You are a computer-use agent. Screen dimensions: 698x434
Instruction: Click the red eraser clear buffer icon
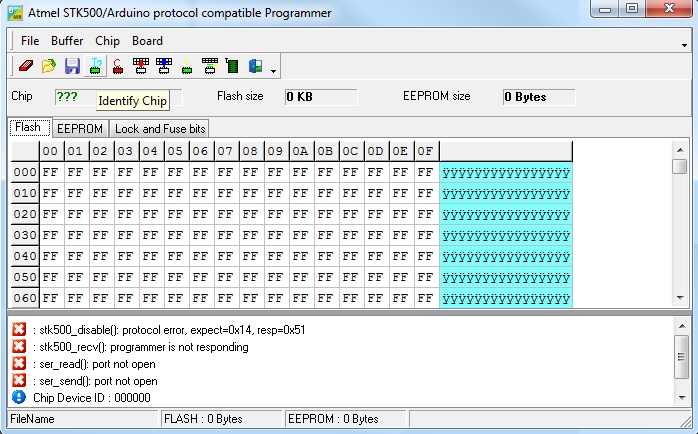tap(26, 66)
